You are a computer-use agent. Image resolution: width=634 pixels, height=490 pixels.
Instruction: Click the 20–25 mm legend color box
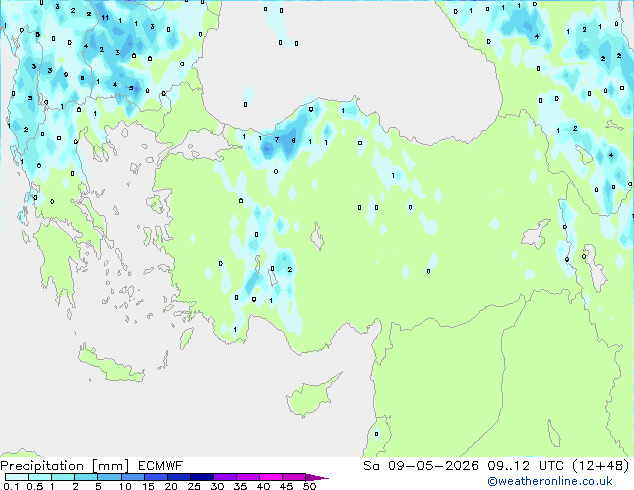tap(179, 477)
